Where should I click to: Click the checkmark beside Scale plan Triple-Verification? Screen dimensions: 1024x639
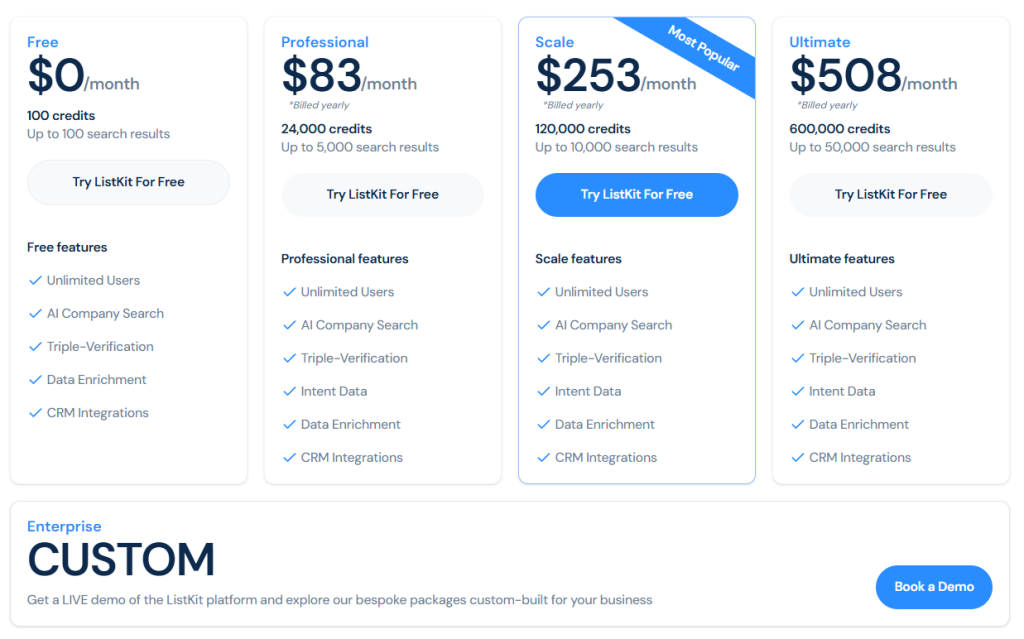[543, 359]
